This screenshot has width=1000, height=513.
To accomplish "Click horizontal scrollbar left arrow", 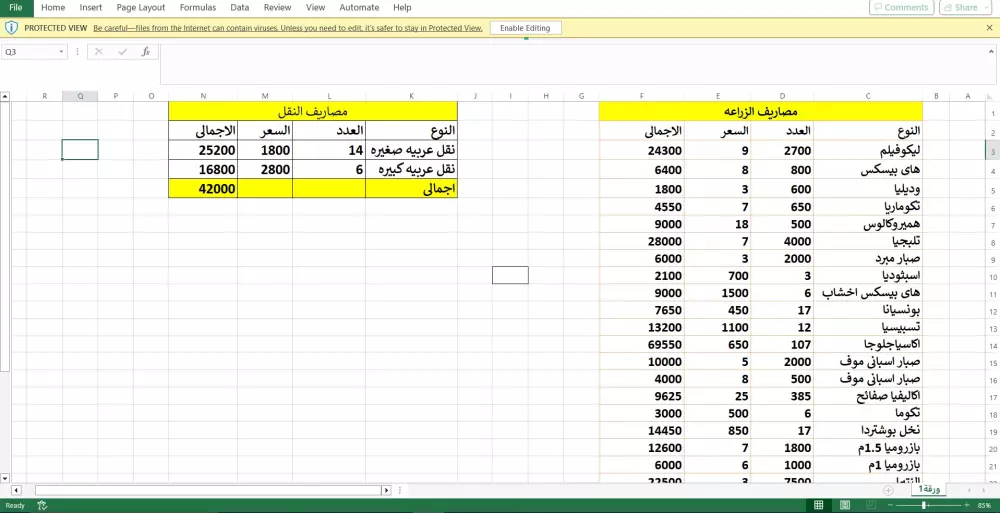I will click(x=17, y=490).
